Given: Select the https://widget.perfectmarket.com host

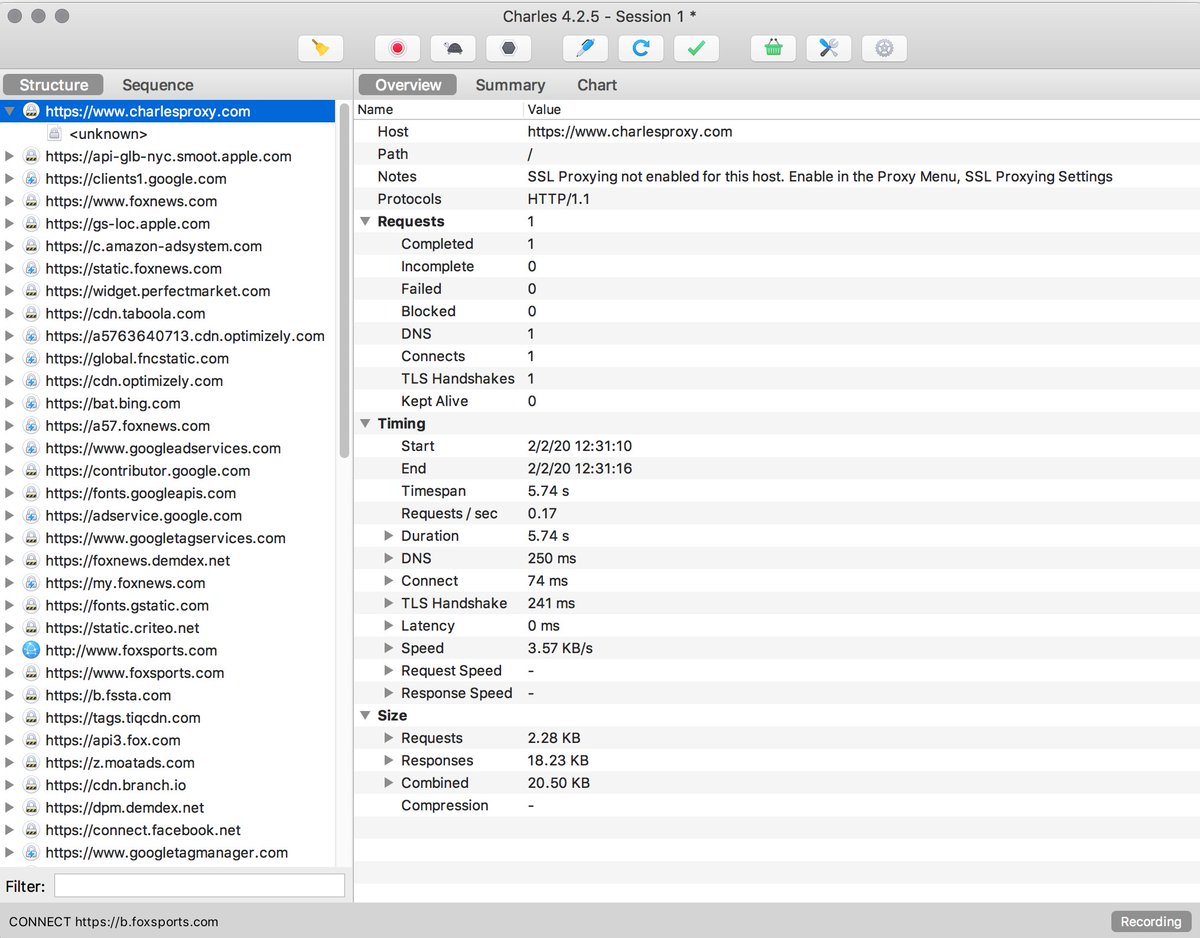Looking at the screenshot, I should pyautogui.click(x=158, y=291).
